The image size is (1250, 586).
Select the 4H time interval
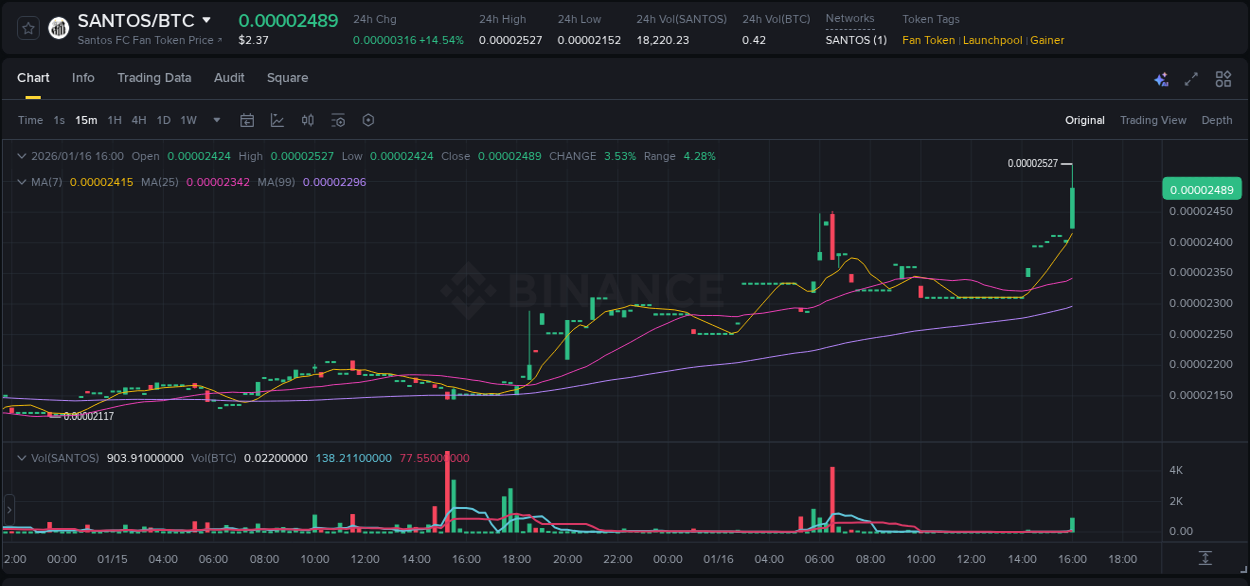point(139,120)
